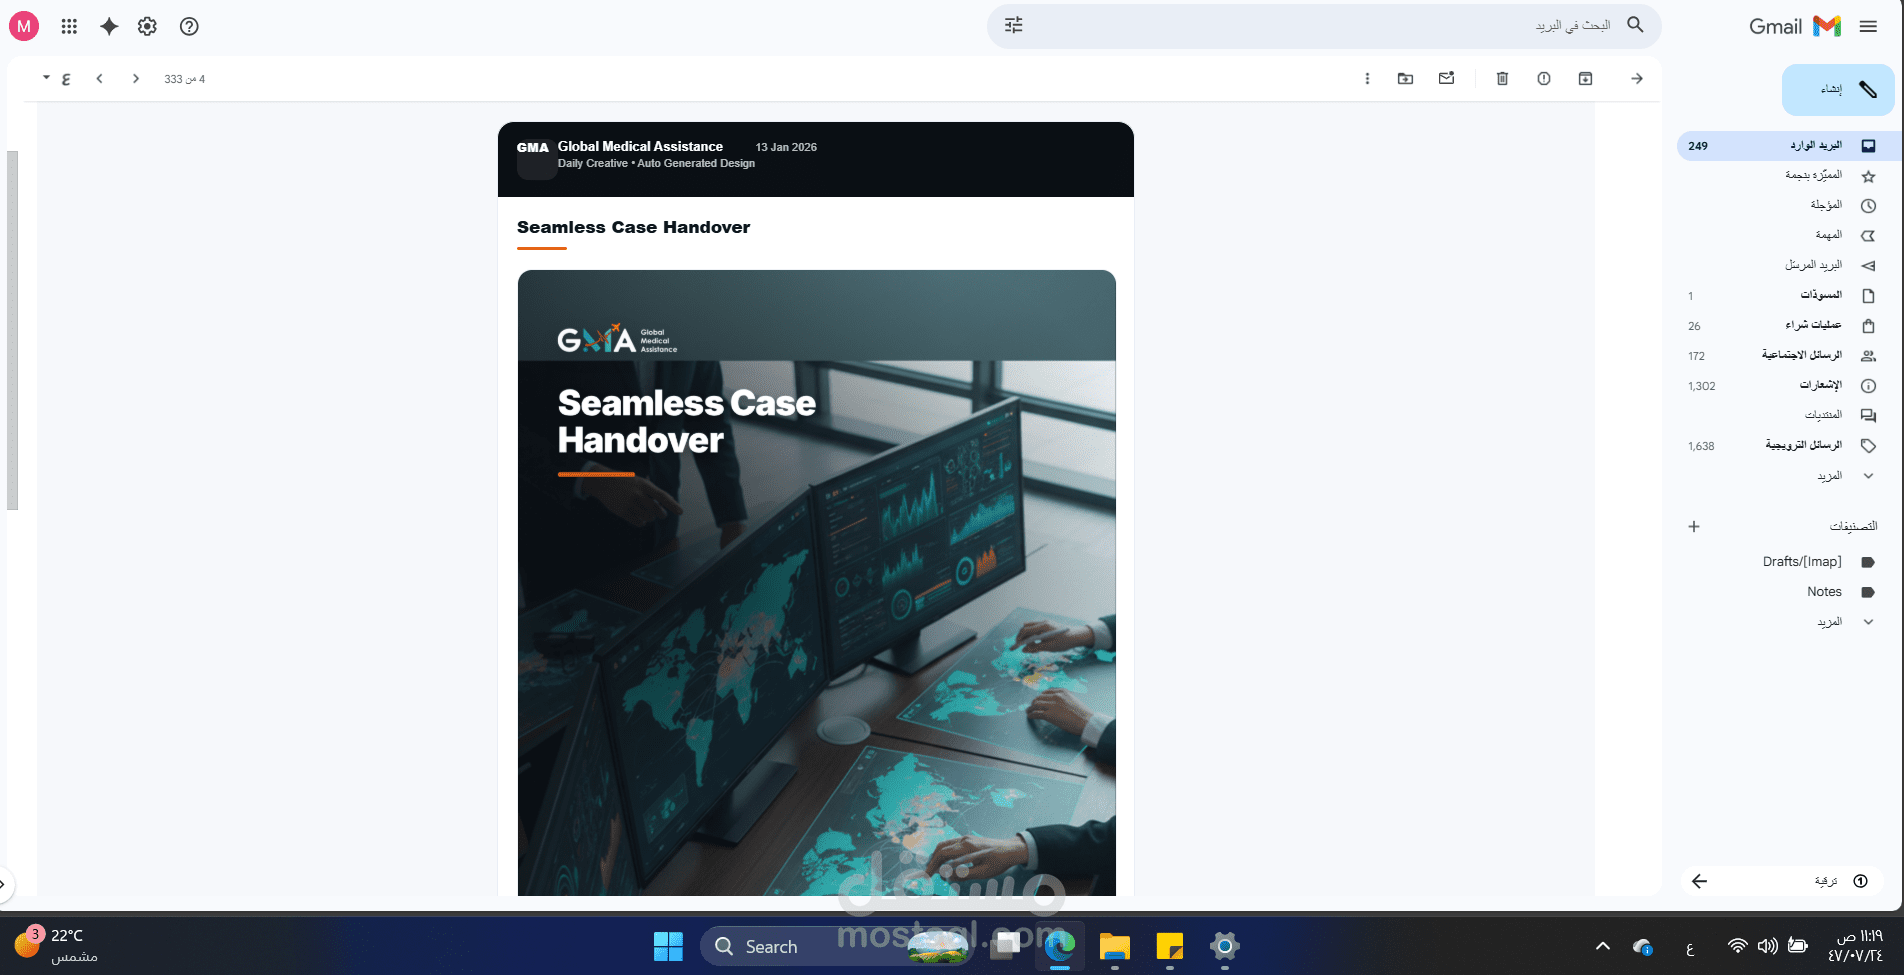Open Sticky Notes from taskbar
This screenshot has width=1904, height=975.
[1169, 946]
